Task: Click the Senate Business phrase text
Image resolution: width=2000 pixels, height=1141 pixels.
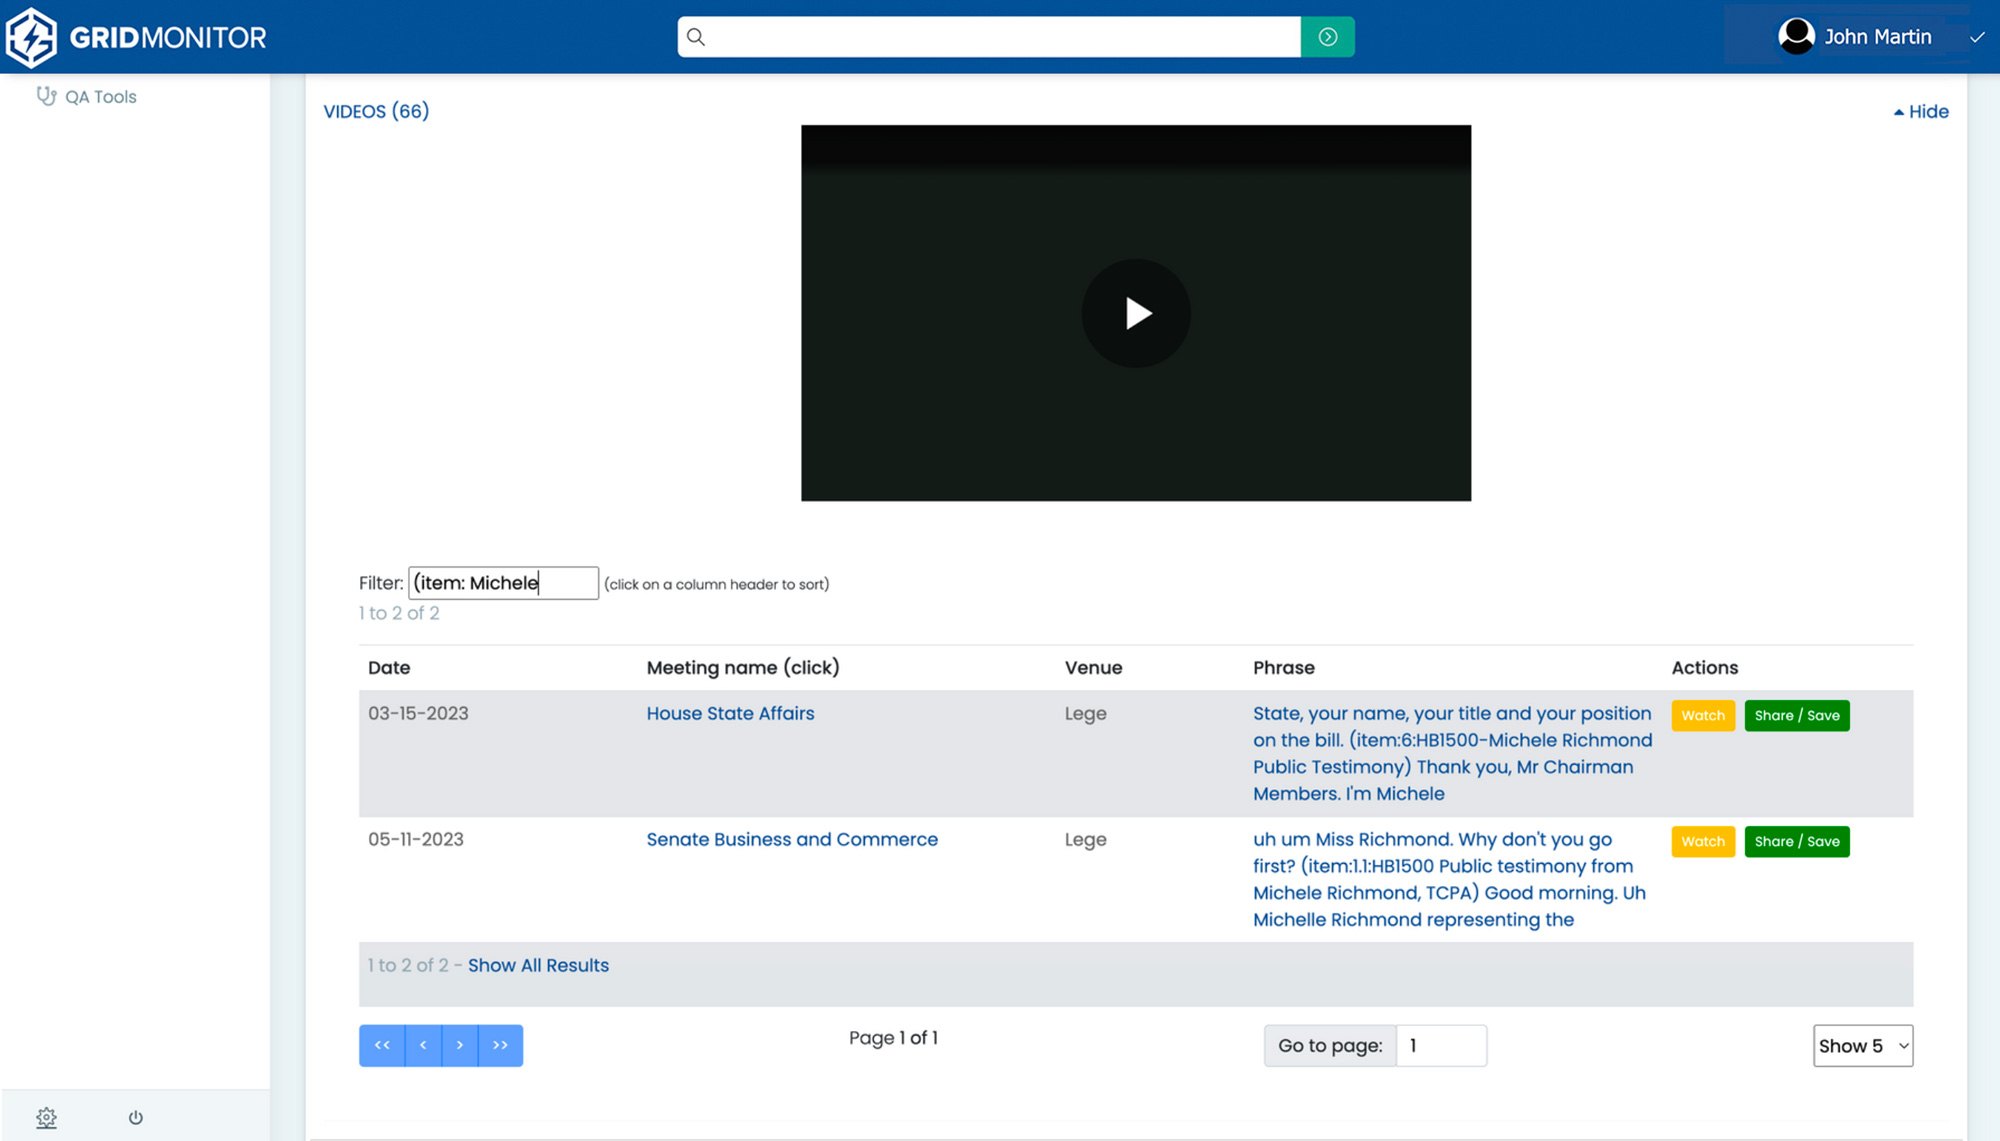Action: click(x=1449, y=880)
